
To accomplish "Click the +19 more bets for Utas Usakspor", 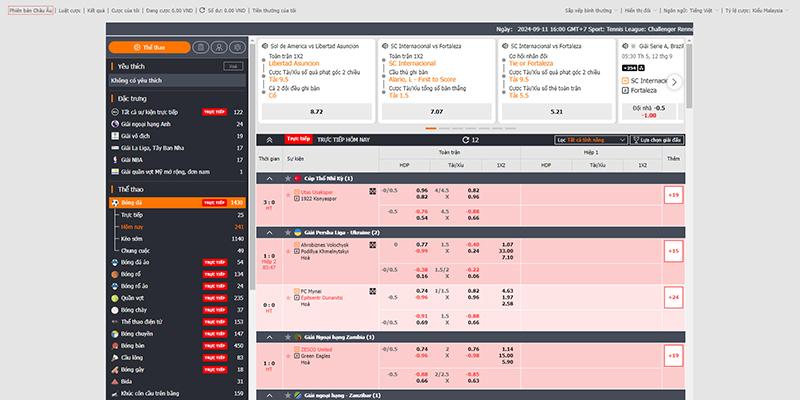I will [673, 195].
